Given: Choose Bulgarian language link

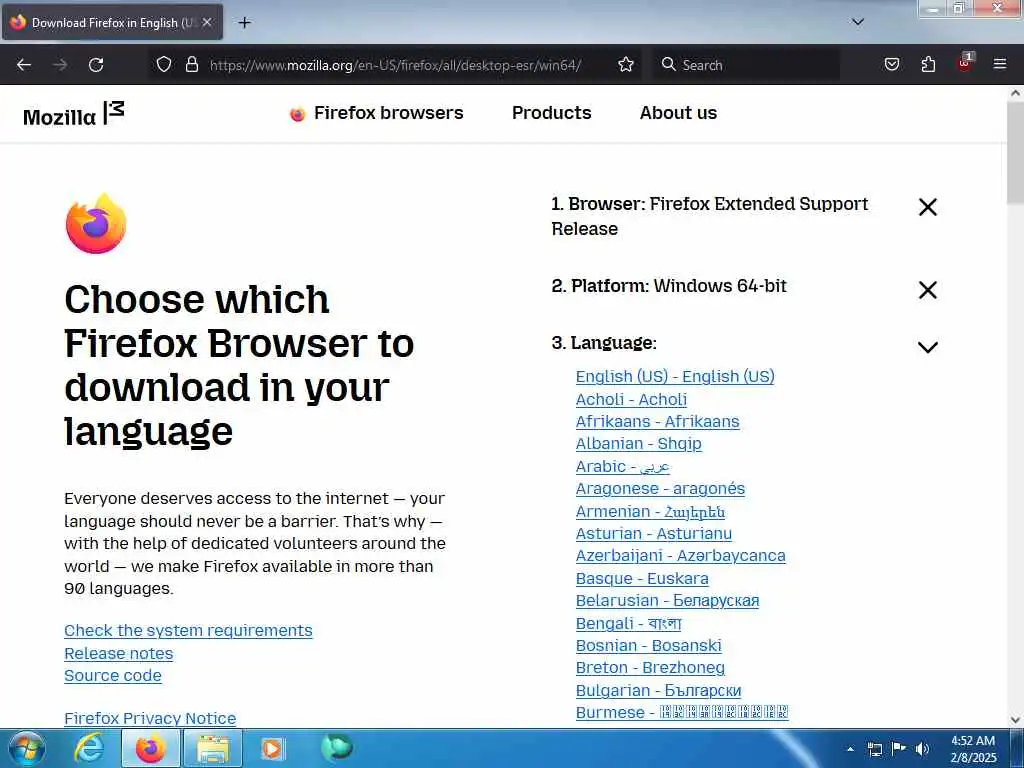Looking at the screenshot, I should pos(658,690).
